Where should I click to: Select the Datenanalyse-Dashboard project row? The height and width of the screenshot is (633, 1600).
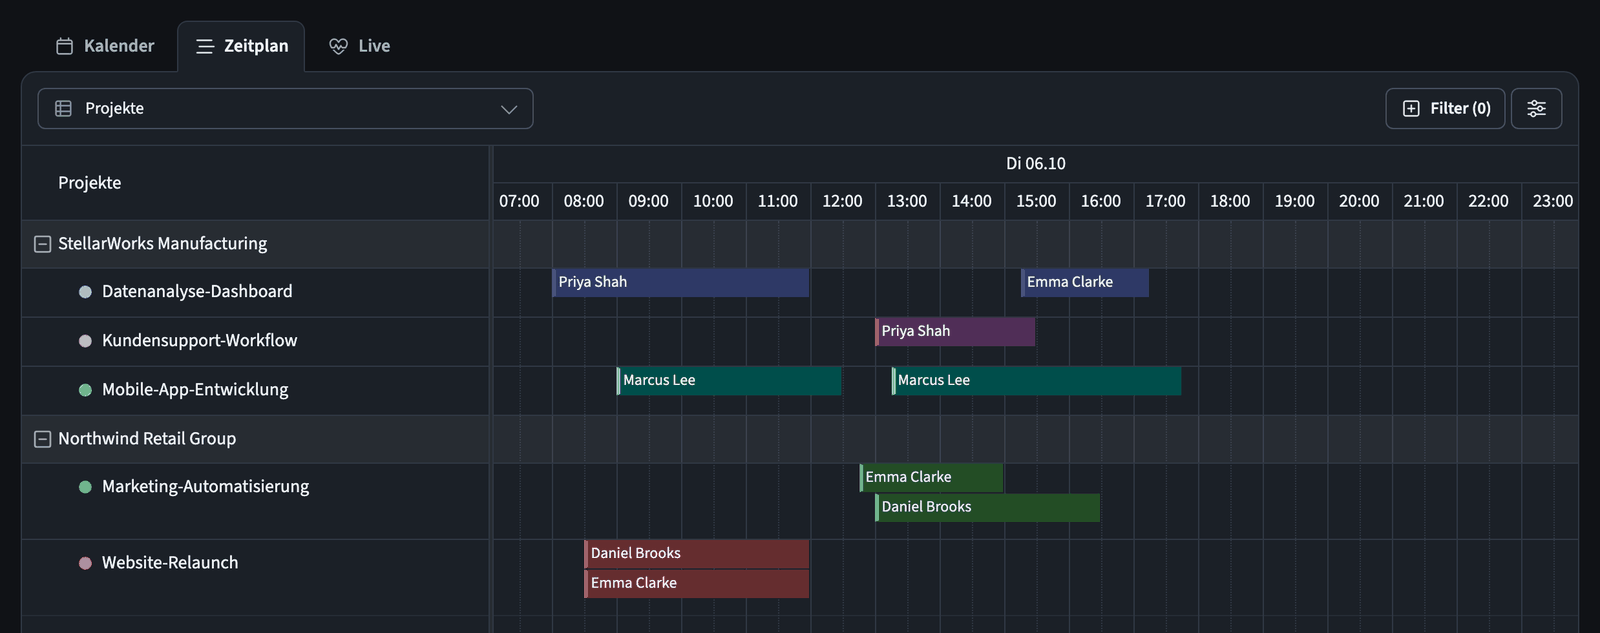[x=256, y=292]
